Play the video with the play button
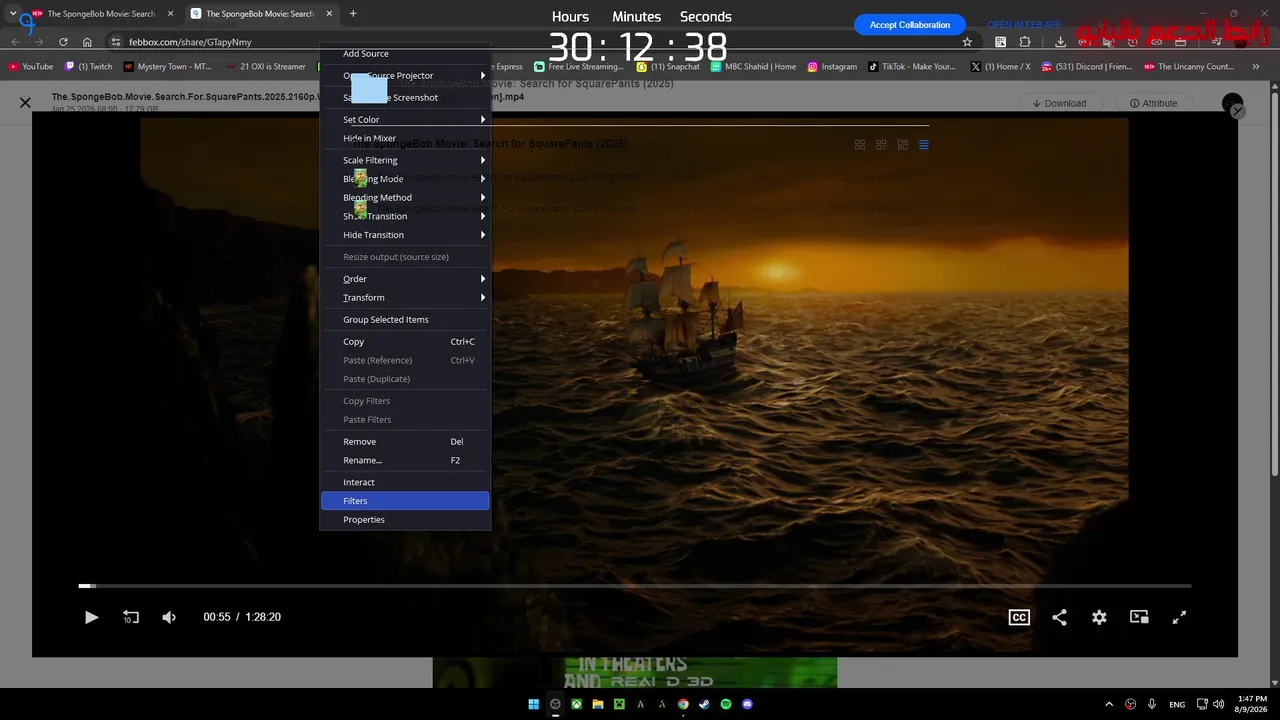Viewport: 1280px width, 720px height. coord(91,618)
